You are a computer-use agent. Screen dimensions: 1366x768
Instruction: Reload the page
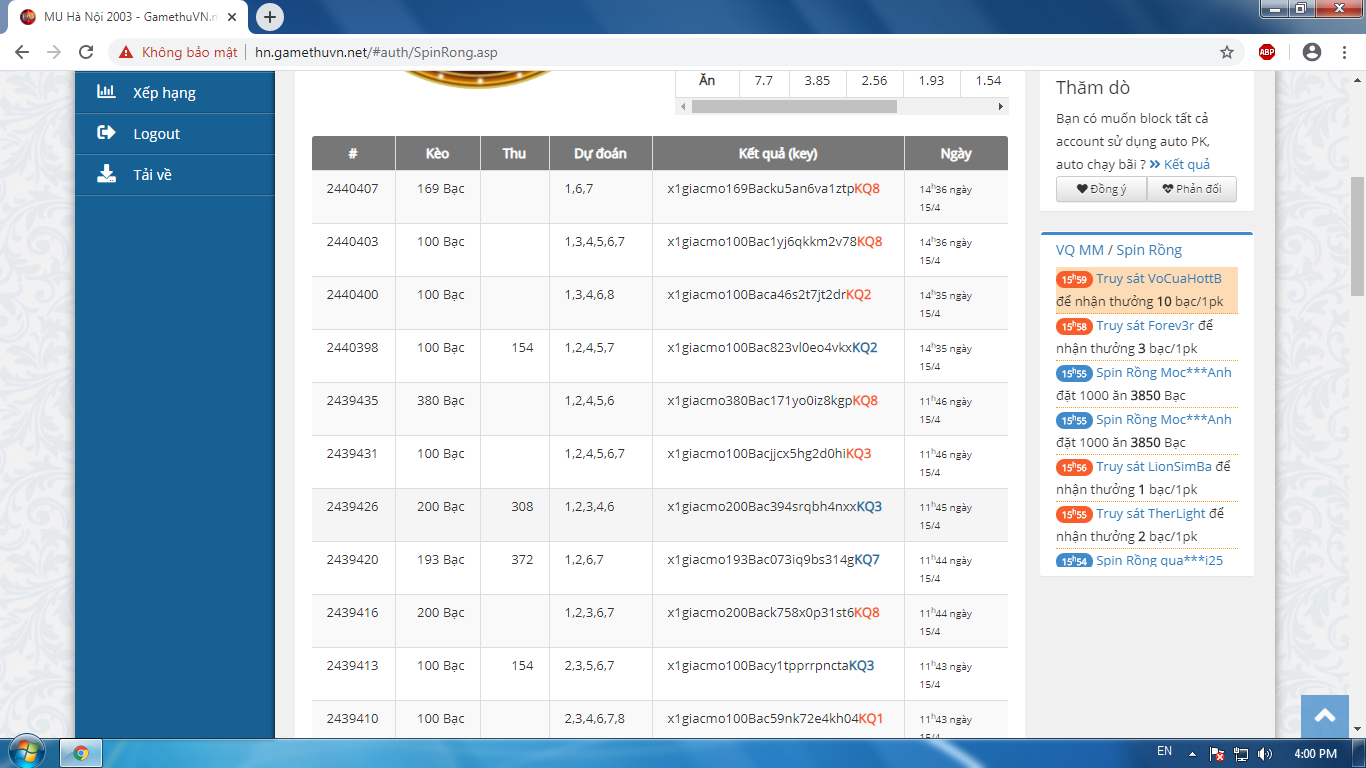coord(86,52)
